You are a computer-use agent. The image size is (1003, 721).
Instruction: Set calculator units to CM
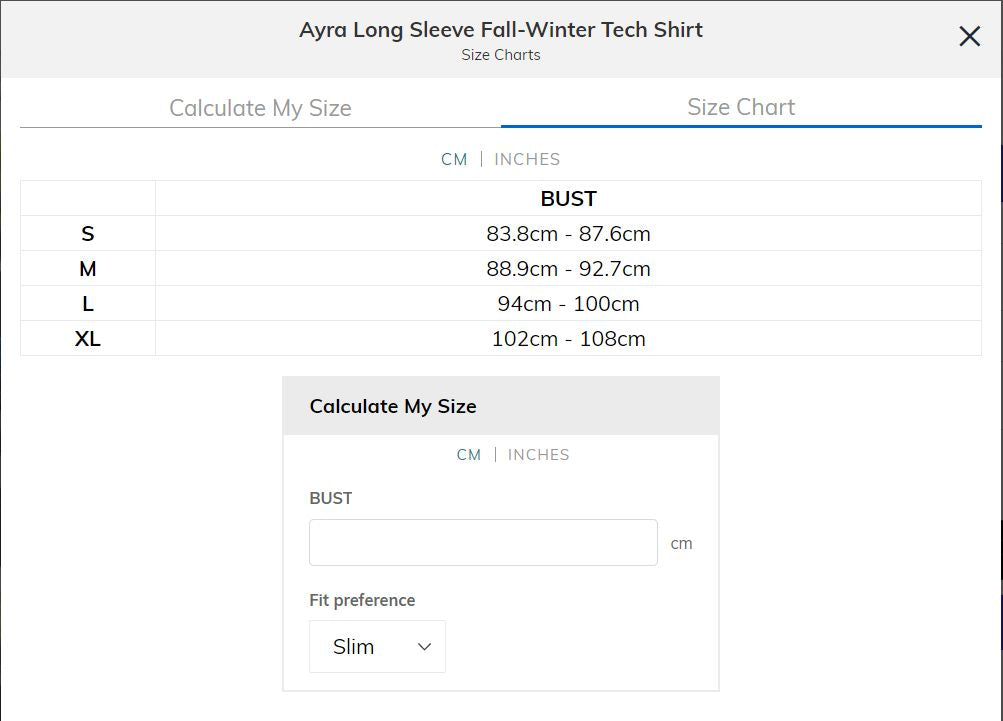click(x=469, y=454)
